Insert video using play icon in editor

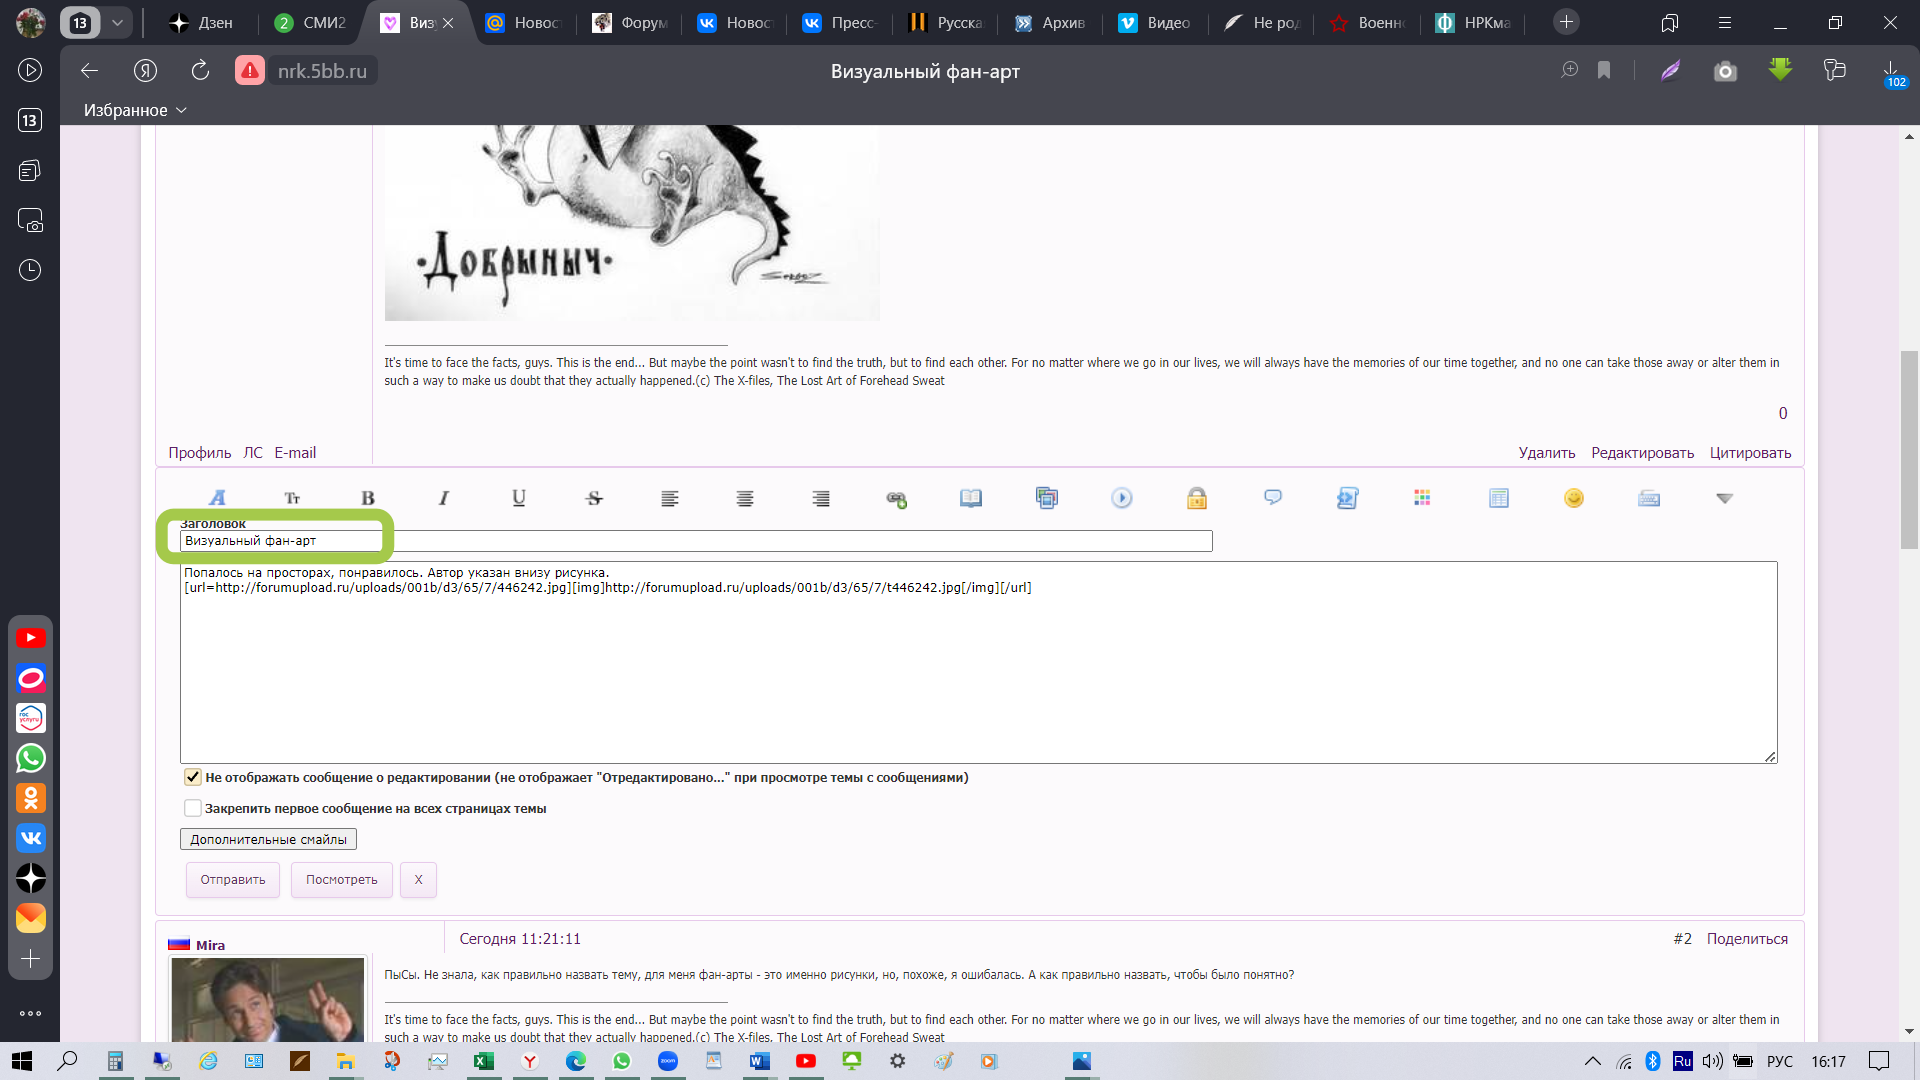[1122, 498]
